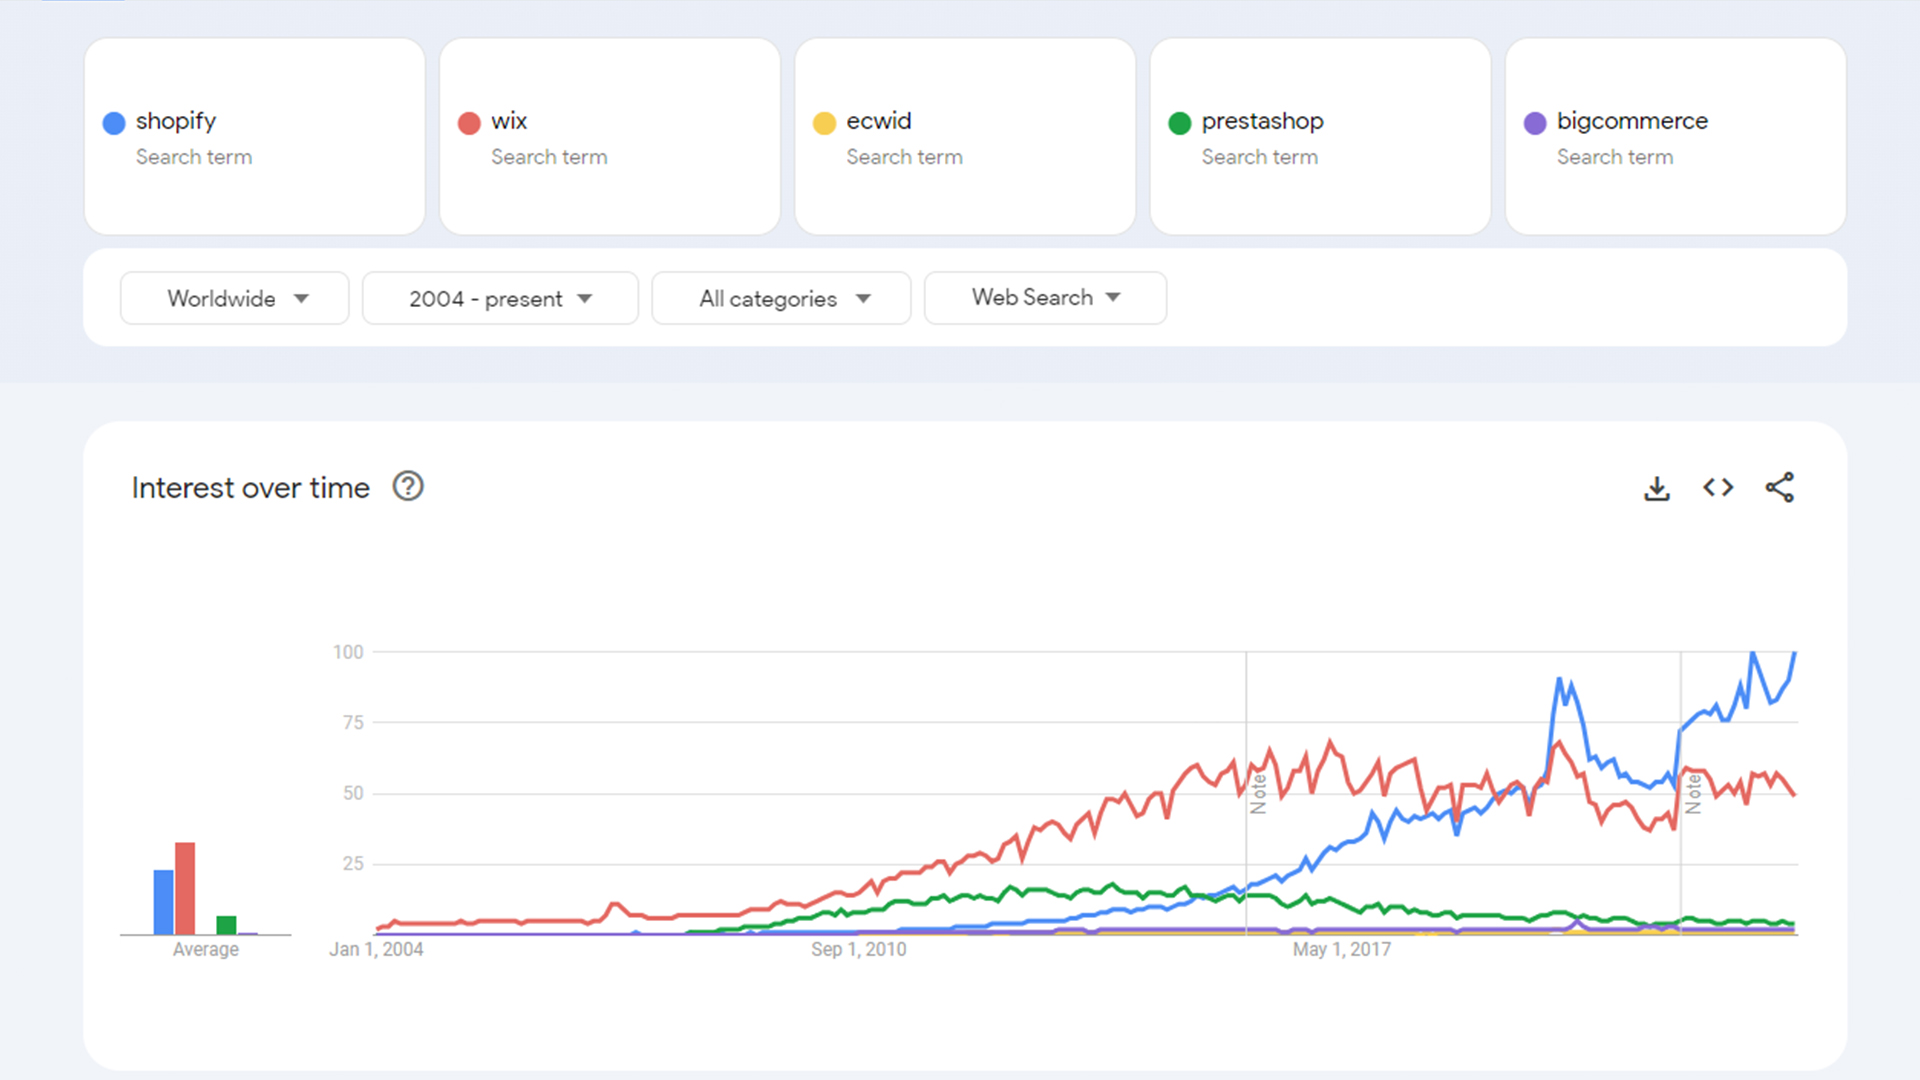This screenshot has height=1080, width=1920.
Task: Click the yellow ecwid color dot
Action: tap(824, 123)
